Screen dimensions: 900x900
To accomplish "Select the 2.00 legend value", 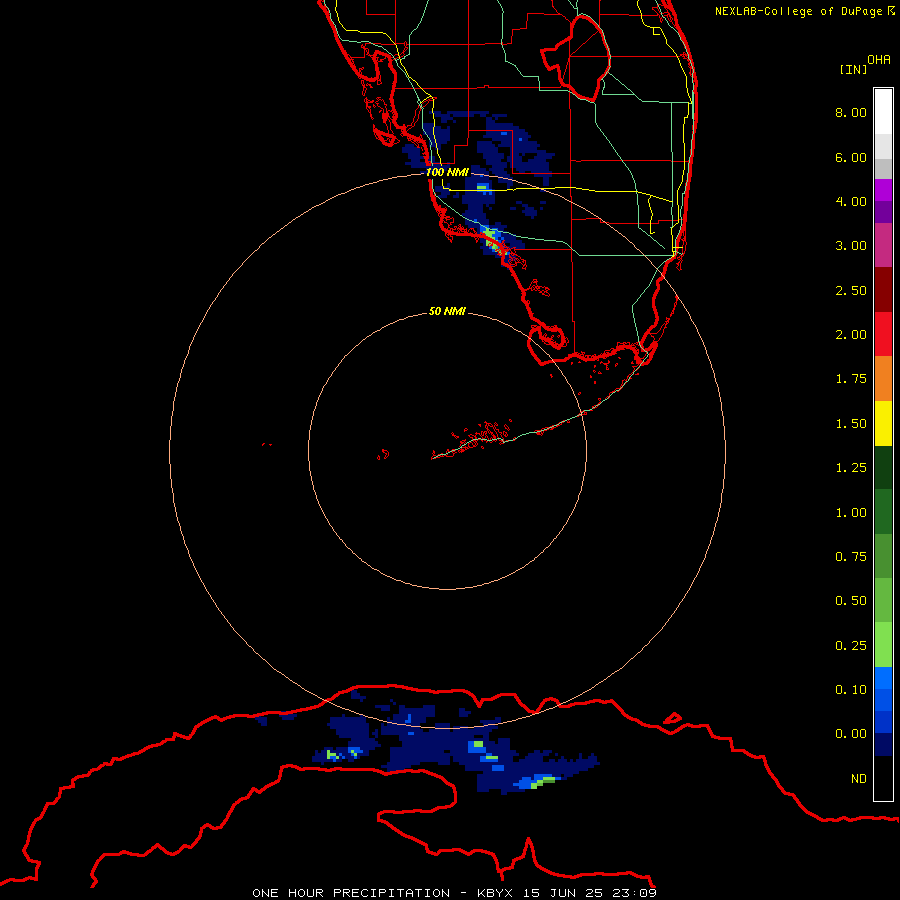I will (x=851, y=335).
